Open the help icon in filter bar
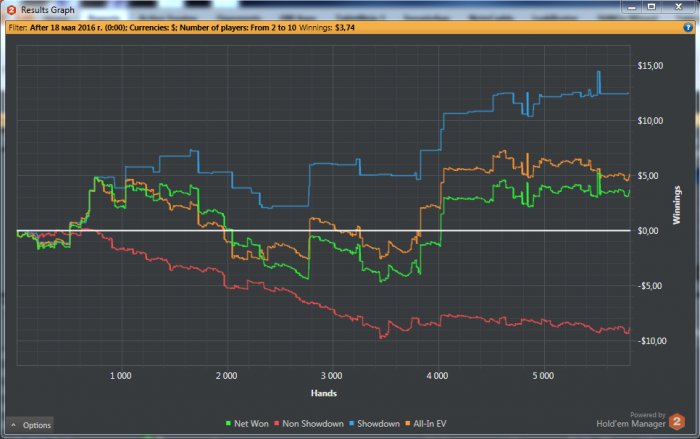Image resolution: width=700 pixels, height=439 pixels. pyautogui.click(x=688, y=28)
